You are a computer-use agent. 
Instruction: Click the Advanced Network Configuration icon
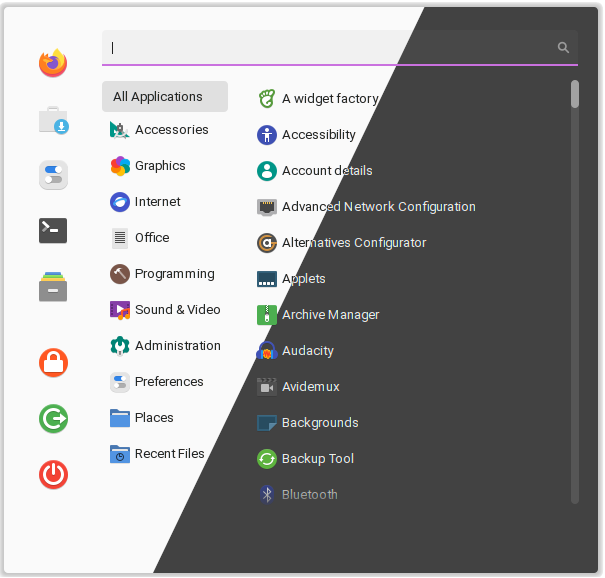[x=267, y=207]
